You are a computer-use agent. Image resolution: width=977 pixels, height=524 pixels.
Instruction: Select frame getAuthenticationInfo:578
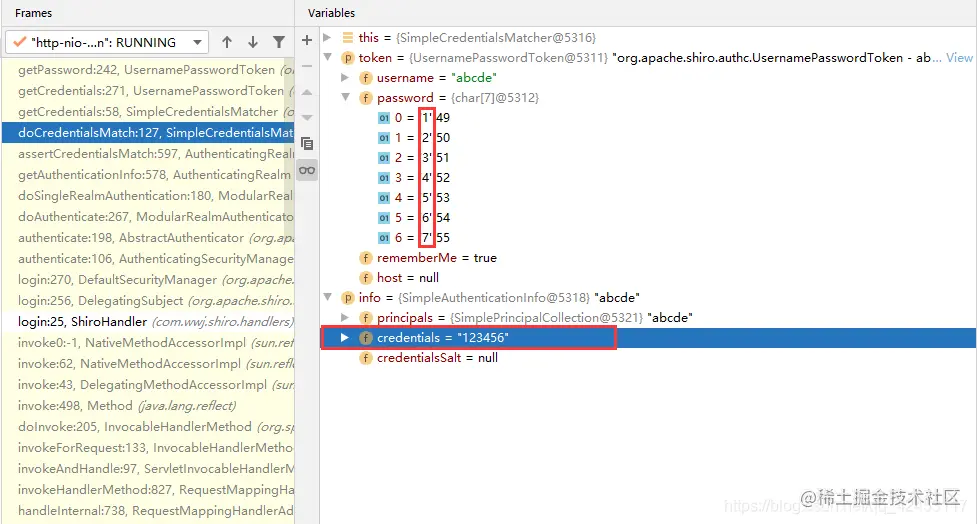(148, 174)
